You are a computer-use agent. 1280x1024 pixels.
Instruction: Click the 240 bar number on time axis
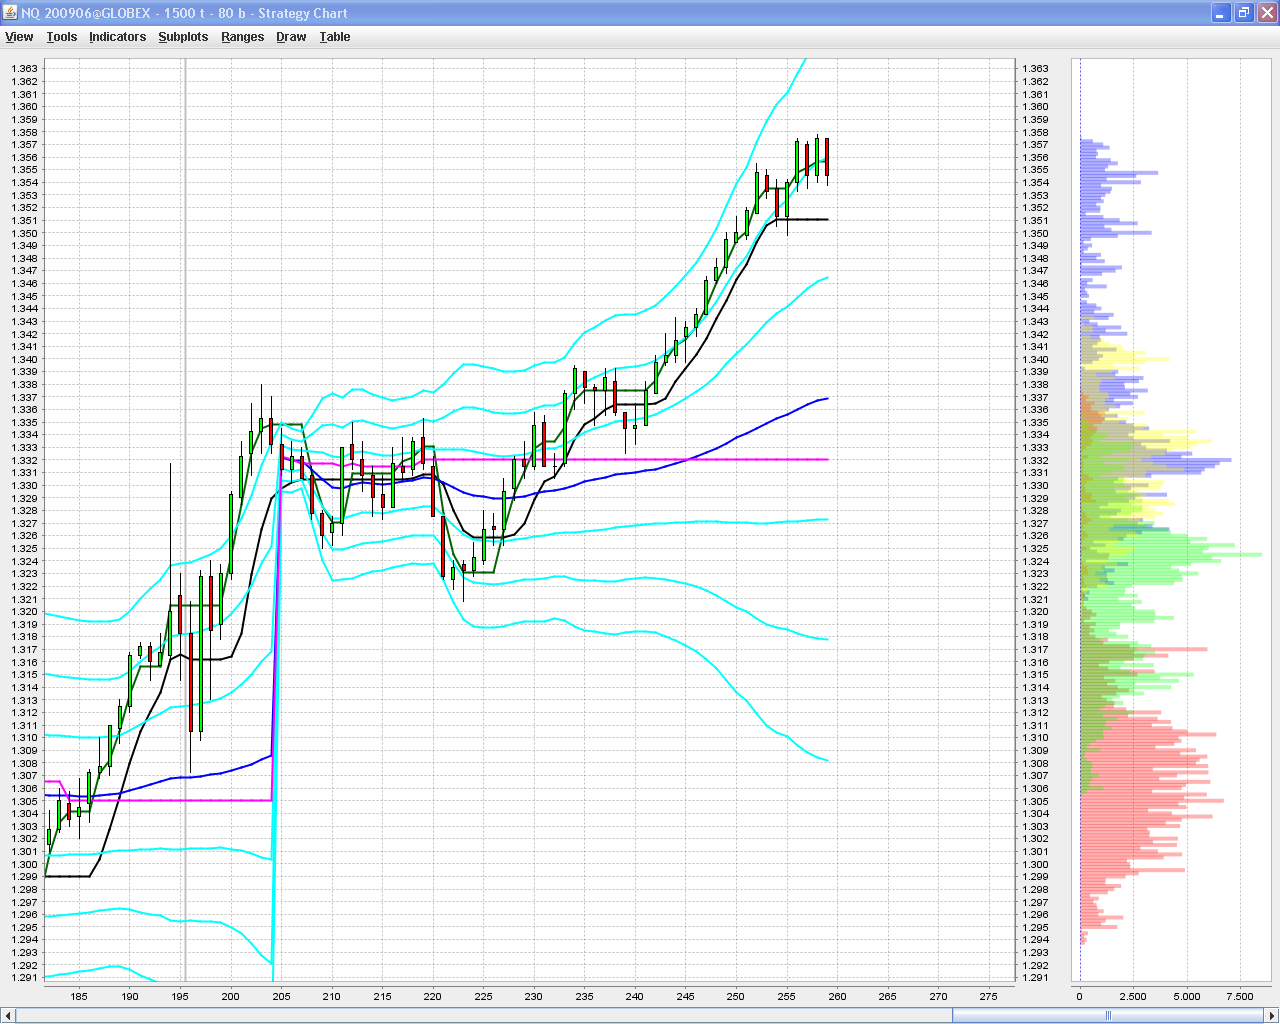click(x=635, y=996)
